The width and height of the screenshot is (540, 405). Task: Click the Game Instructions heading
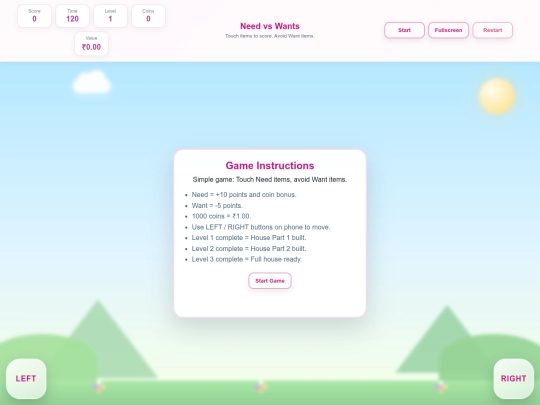tap(270, 166)
